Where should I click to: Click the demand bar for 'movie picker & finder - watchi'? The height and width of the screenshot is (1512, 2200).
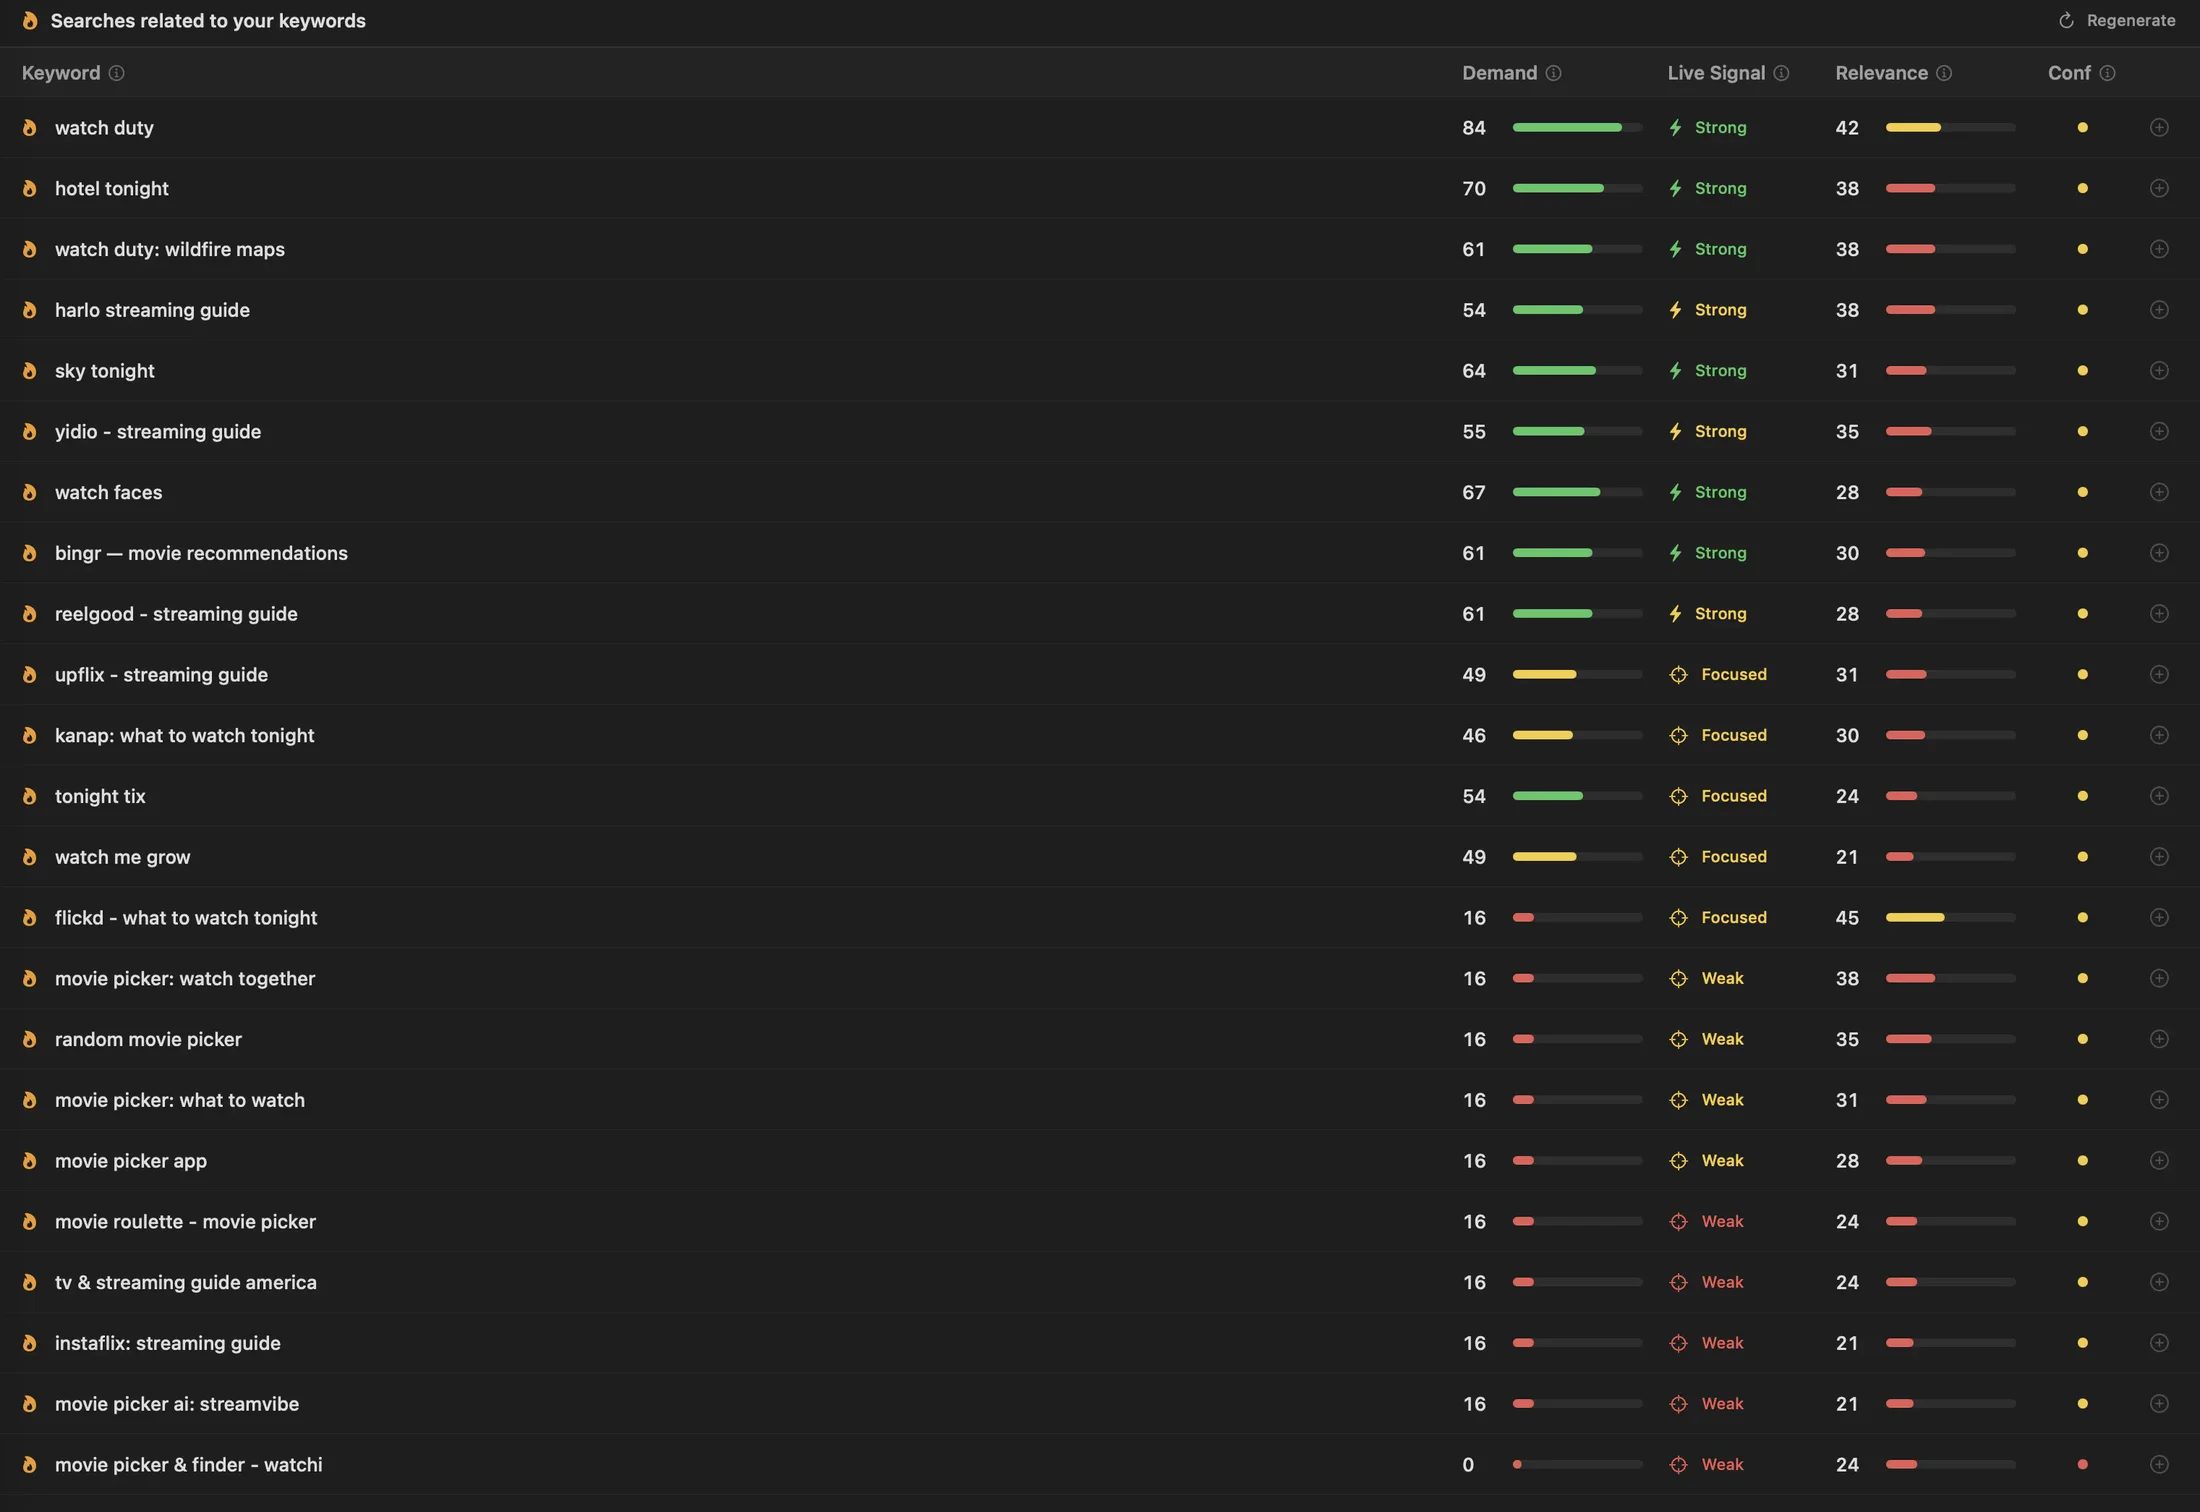click(1577, 1464)
